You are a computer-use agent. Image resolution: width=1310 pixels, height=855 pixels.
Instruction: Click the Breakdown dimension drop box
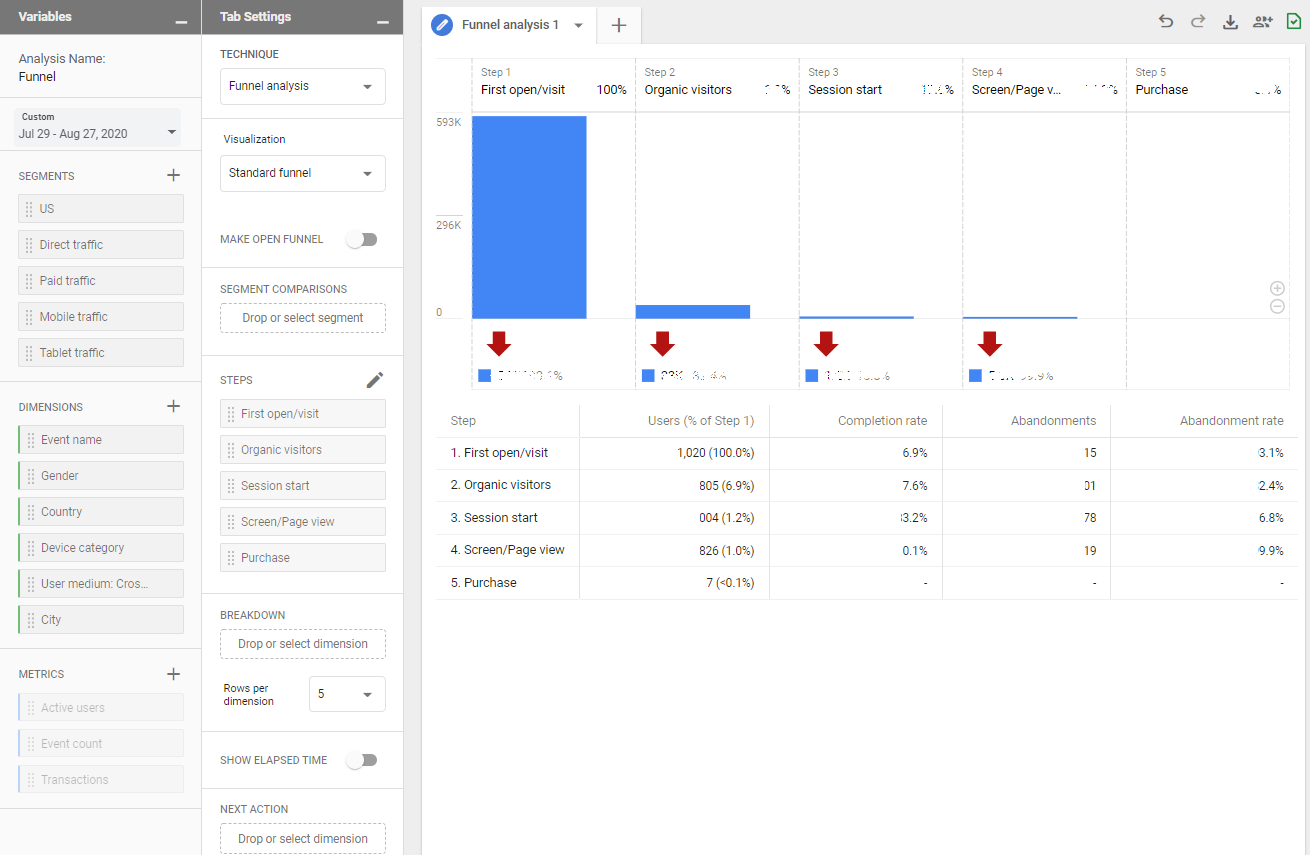[302, 644]
